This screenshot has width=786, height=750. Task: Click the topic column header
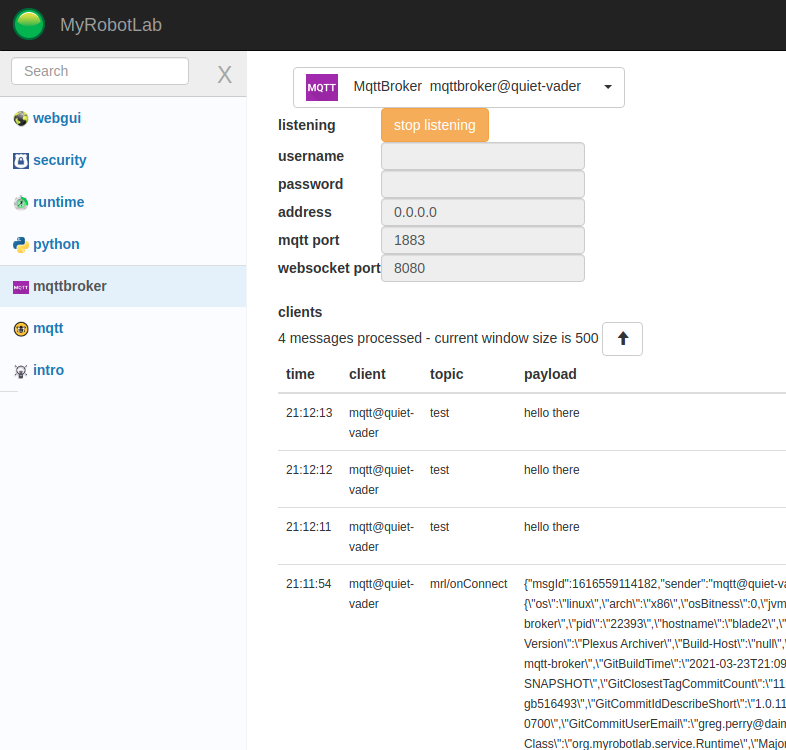[x=446, y=374]
